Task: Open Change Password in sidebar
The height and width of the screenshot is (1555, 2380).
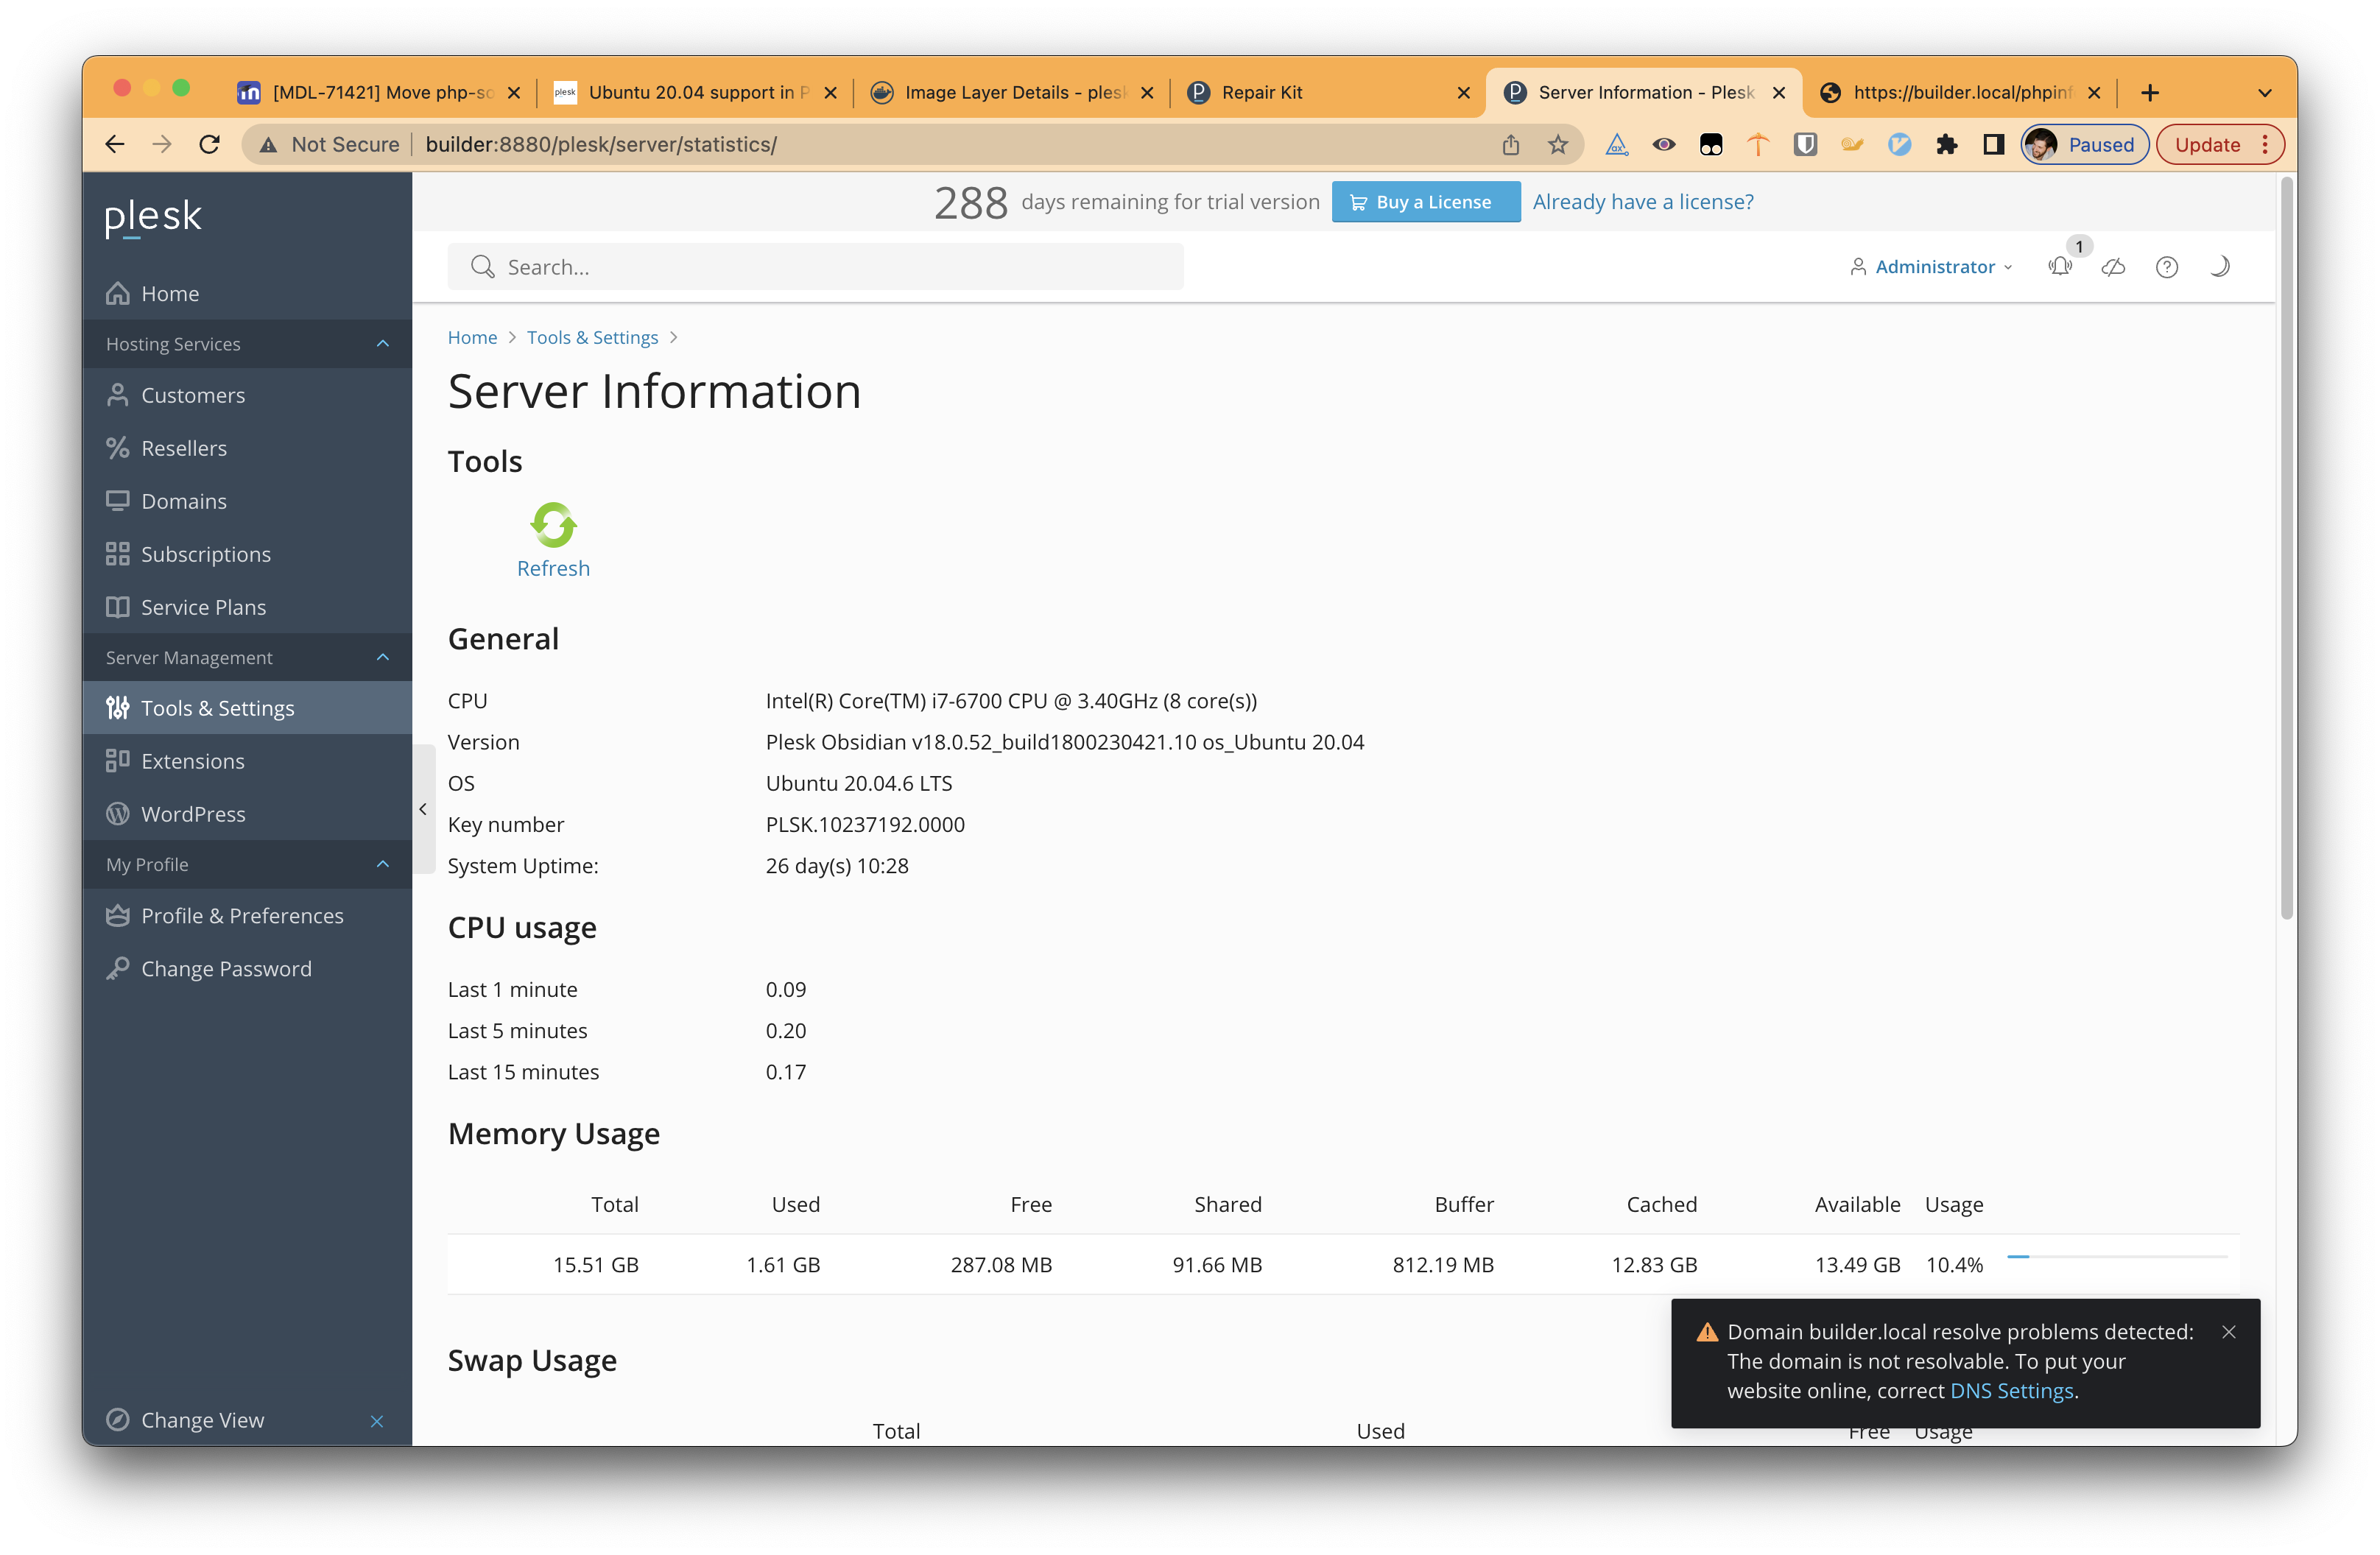Action: pos(247,969)
